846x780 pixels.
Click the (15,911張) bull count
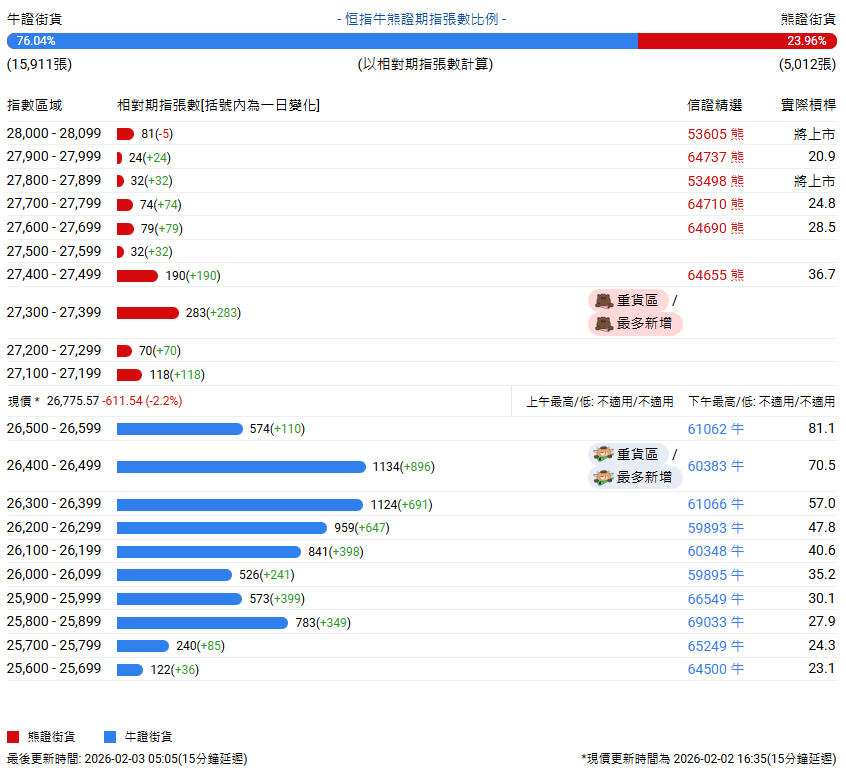pos(39,64)
